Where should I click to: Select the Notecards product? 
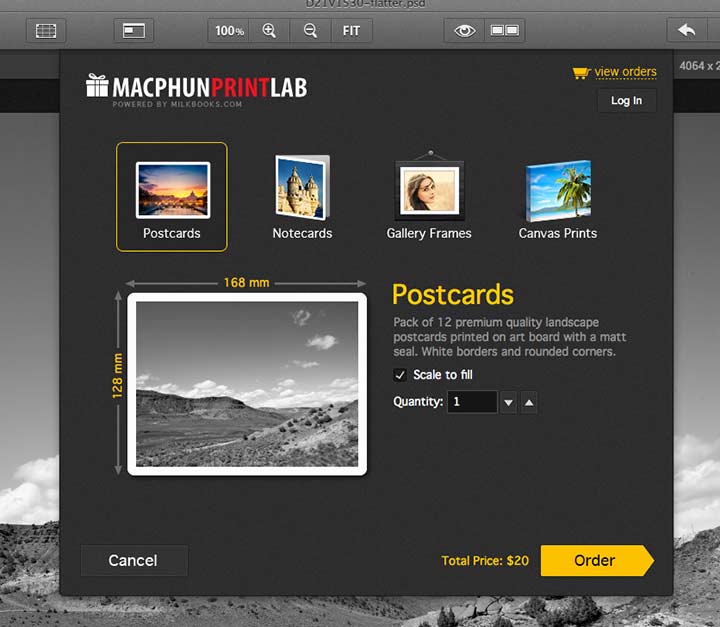[302, 197]
